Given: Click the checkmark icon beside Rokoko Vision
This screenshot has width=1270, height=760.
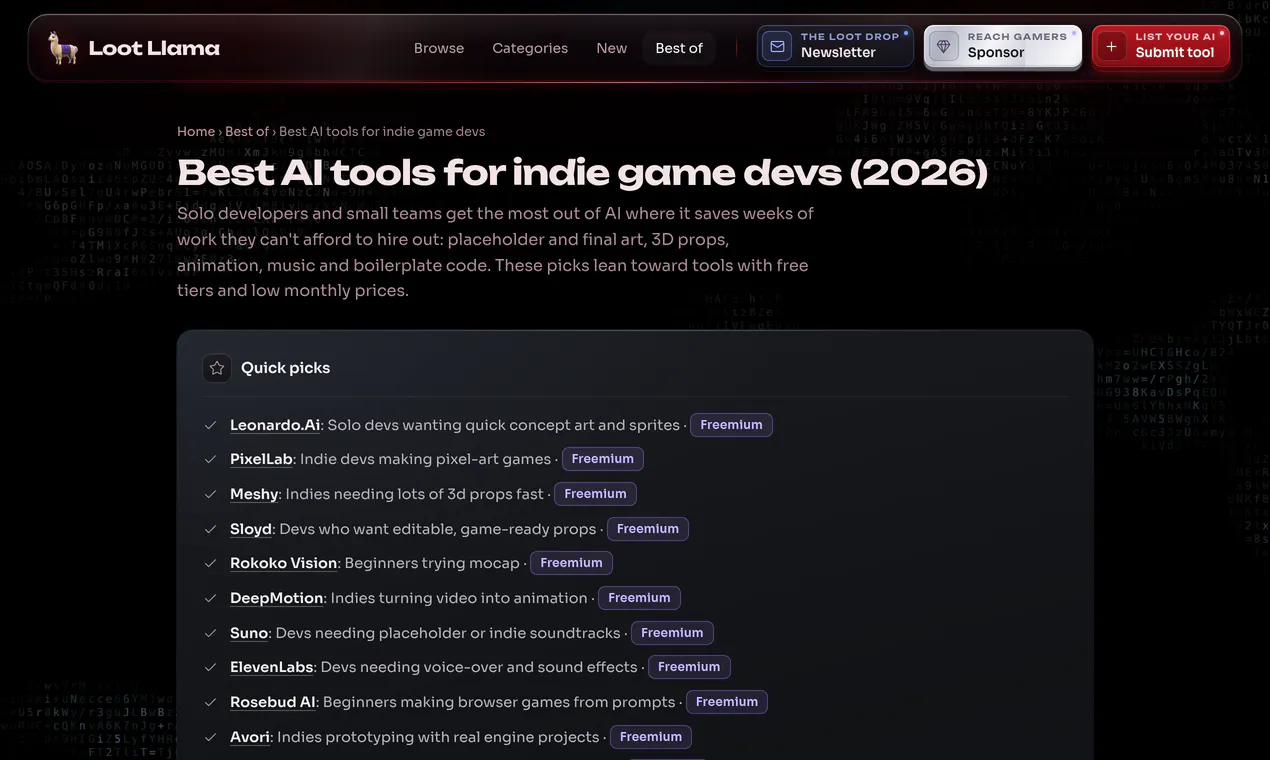Looking at the screenshot, I should pos(211,563).
